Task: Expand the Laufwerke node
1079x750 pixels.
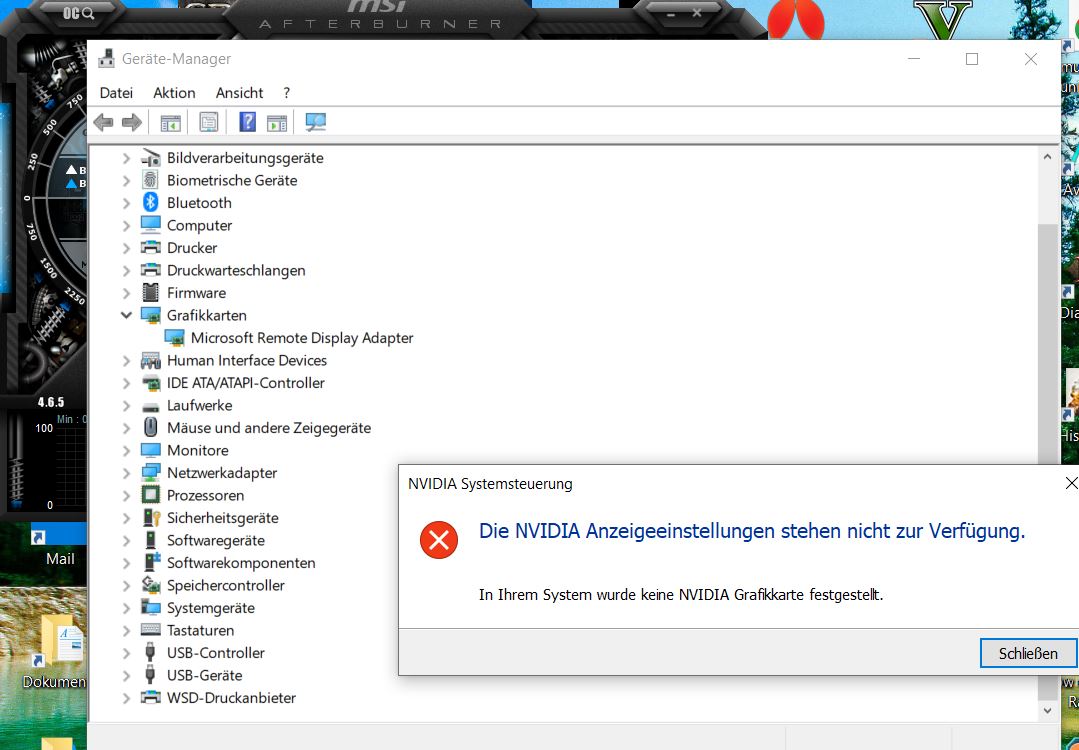Action: point(126,406)
